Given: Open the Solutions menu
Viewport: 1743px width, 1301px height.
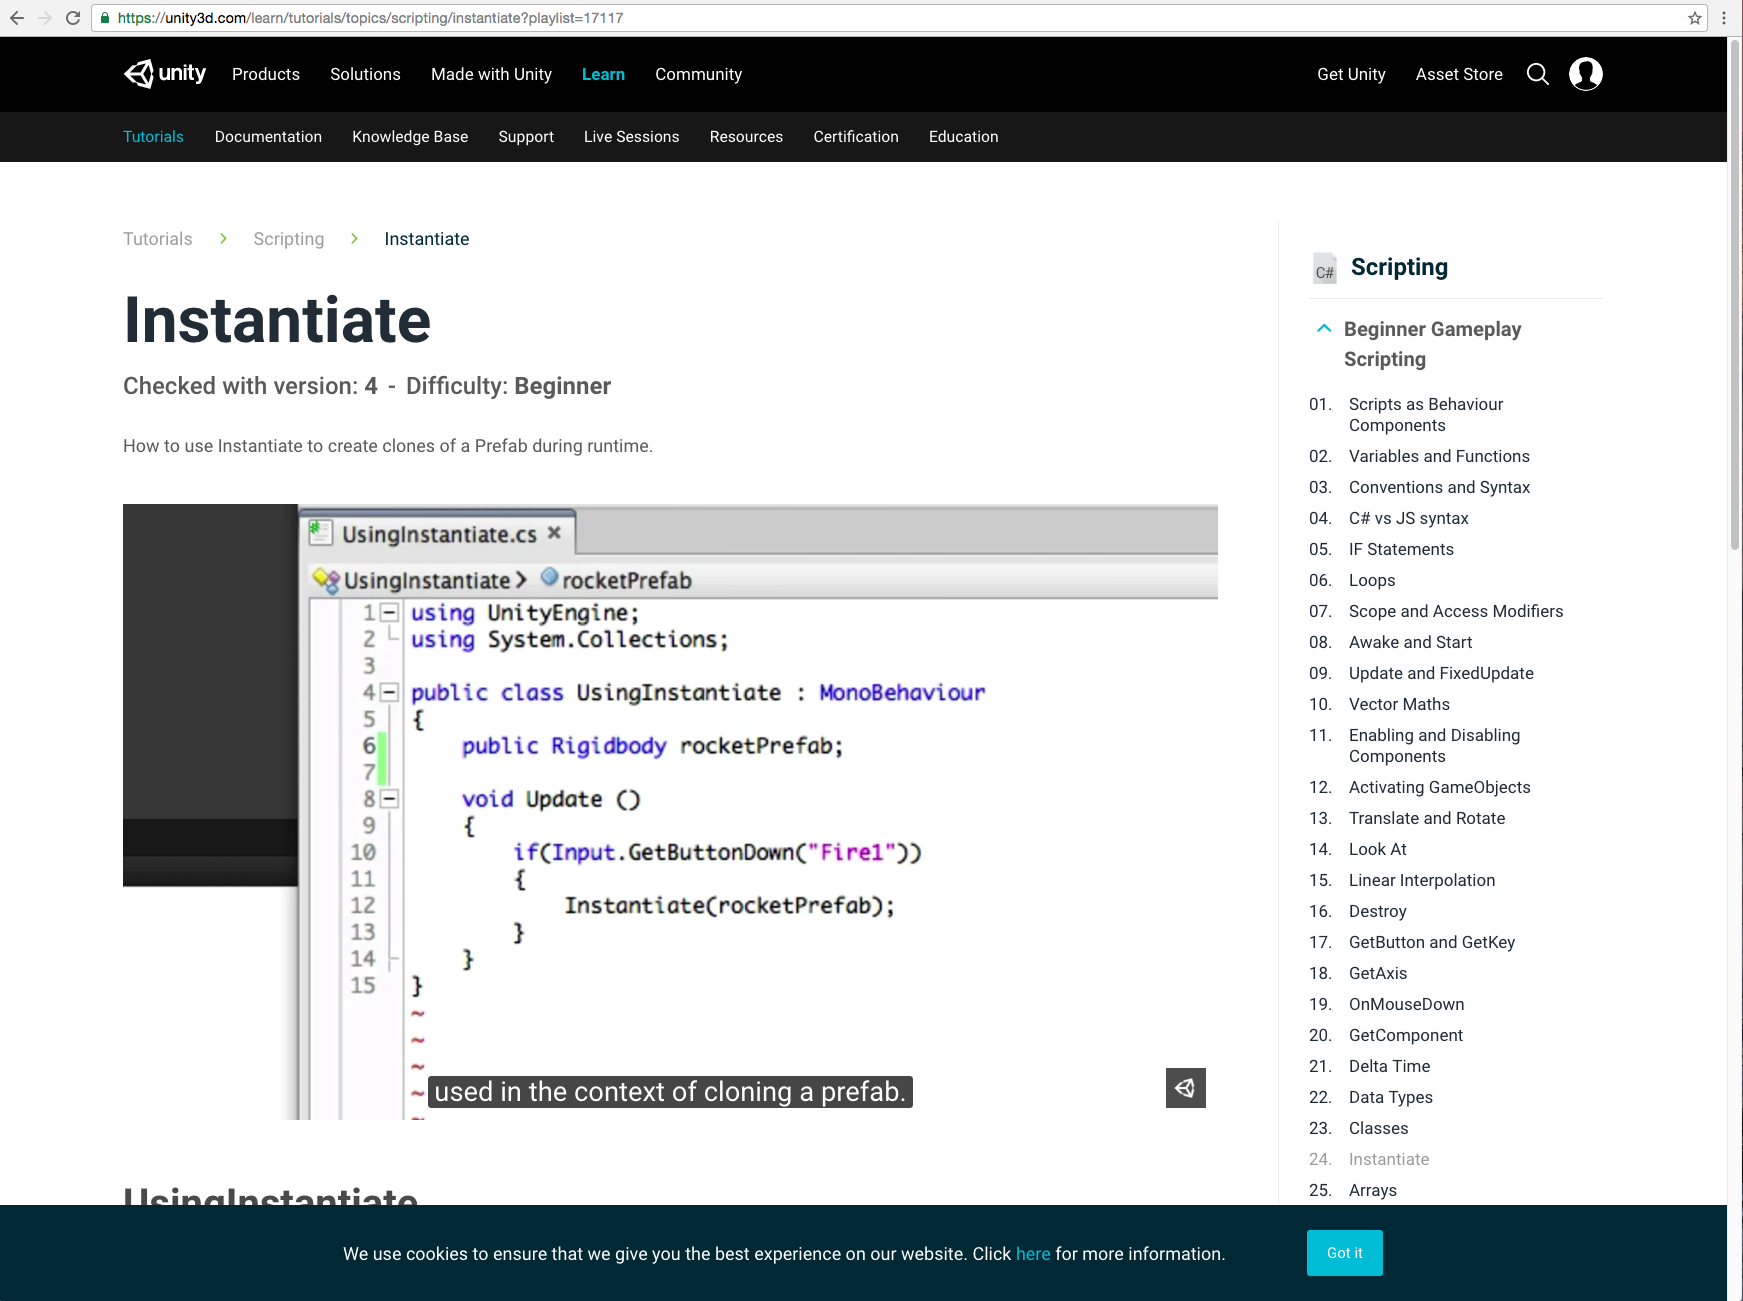Looking at the screenshot, I should (365, 74).
